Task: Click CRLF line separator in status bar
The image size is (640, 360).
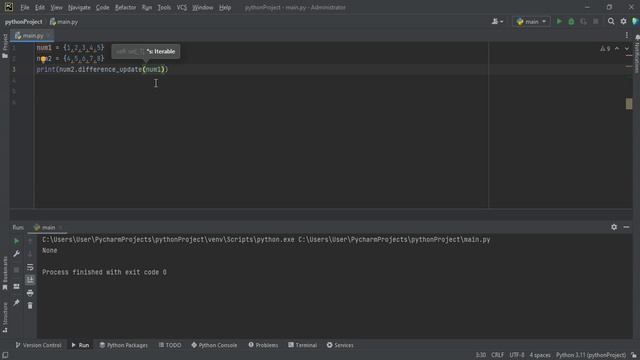Action: pos(497,356)
